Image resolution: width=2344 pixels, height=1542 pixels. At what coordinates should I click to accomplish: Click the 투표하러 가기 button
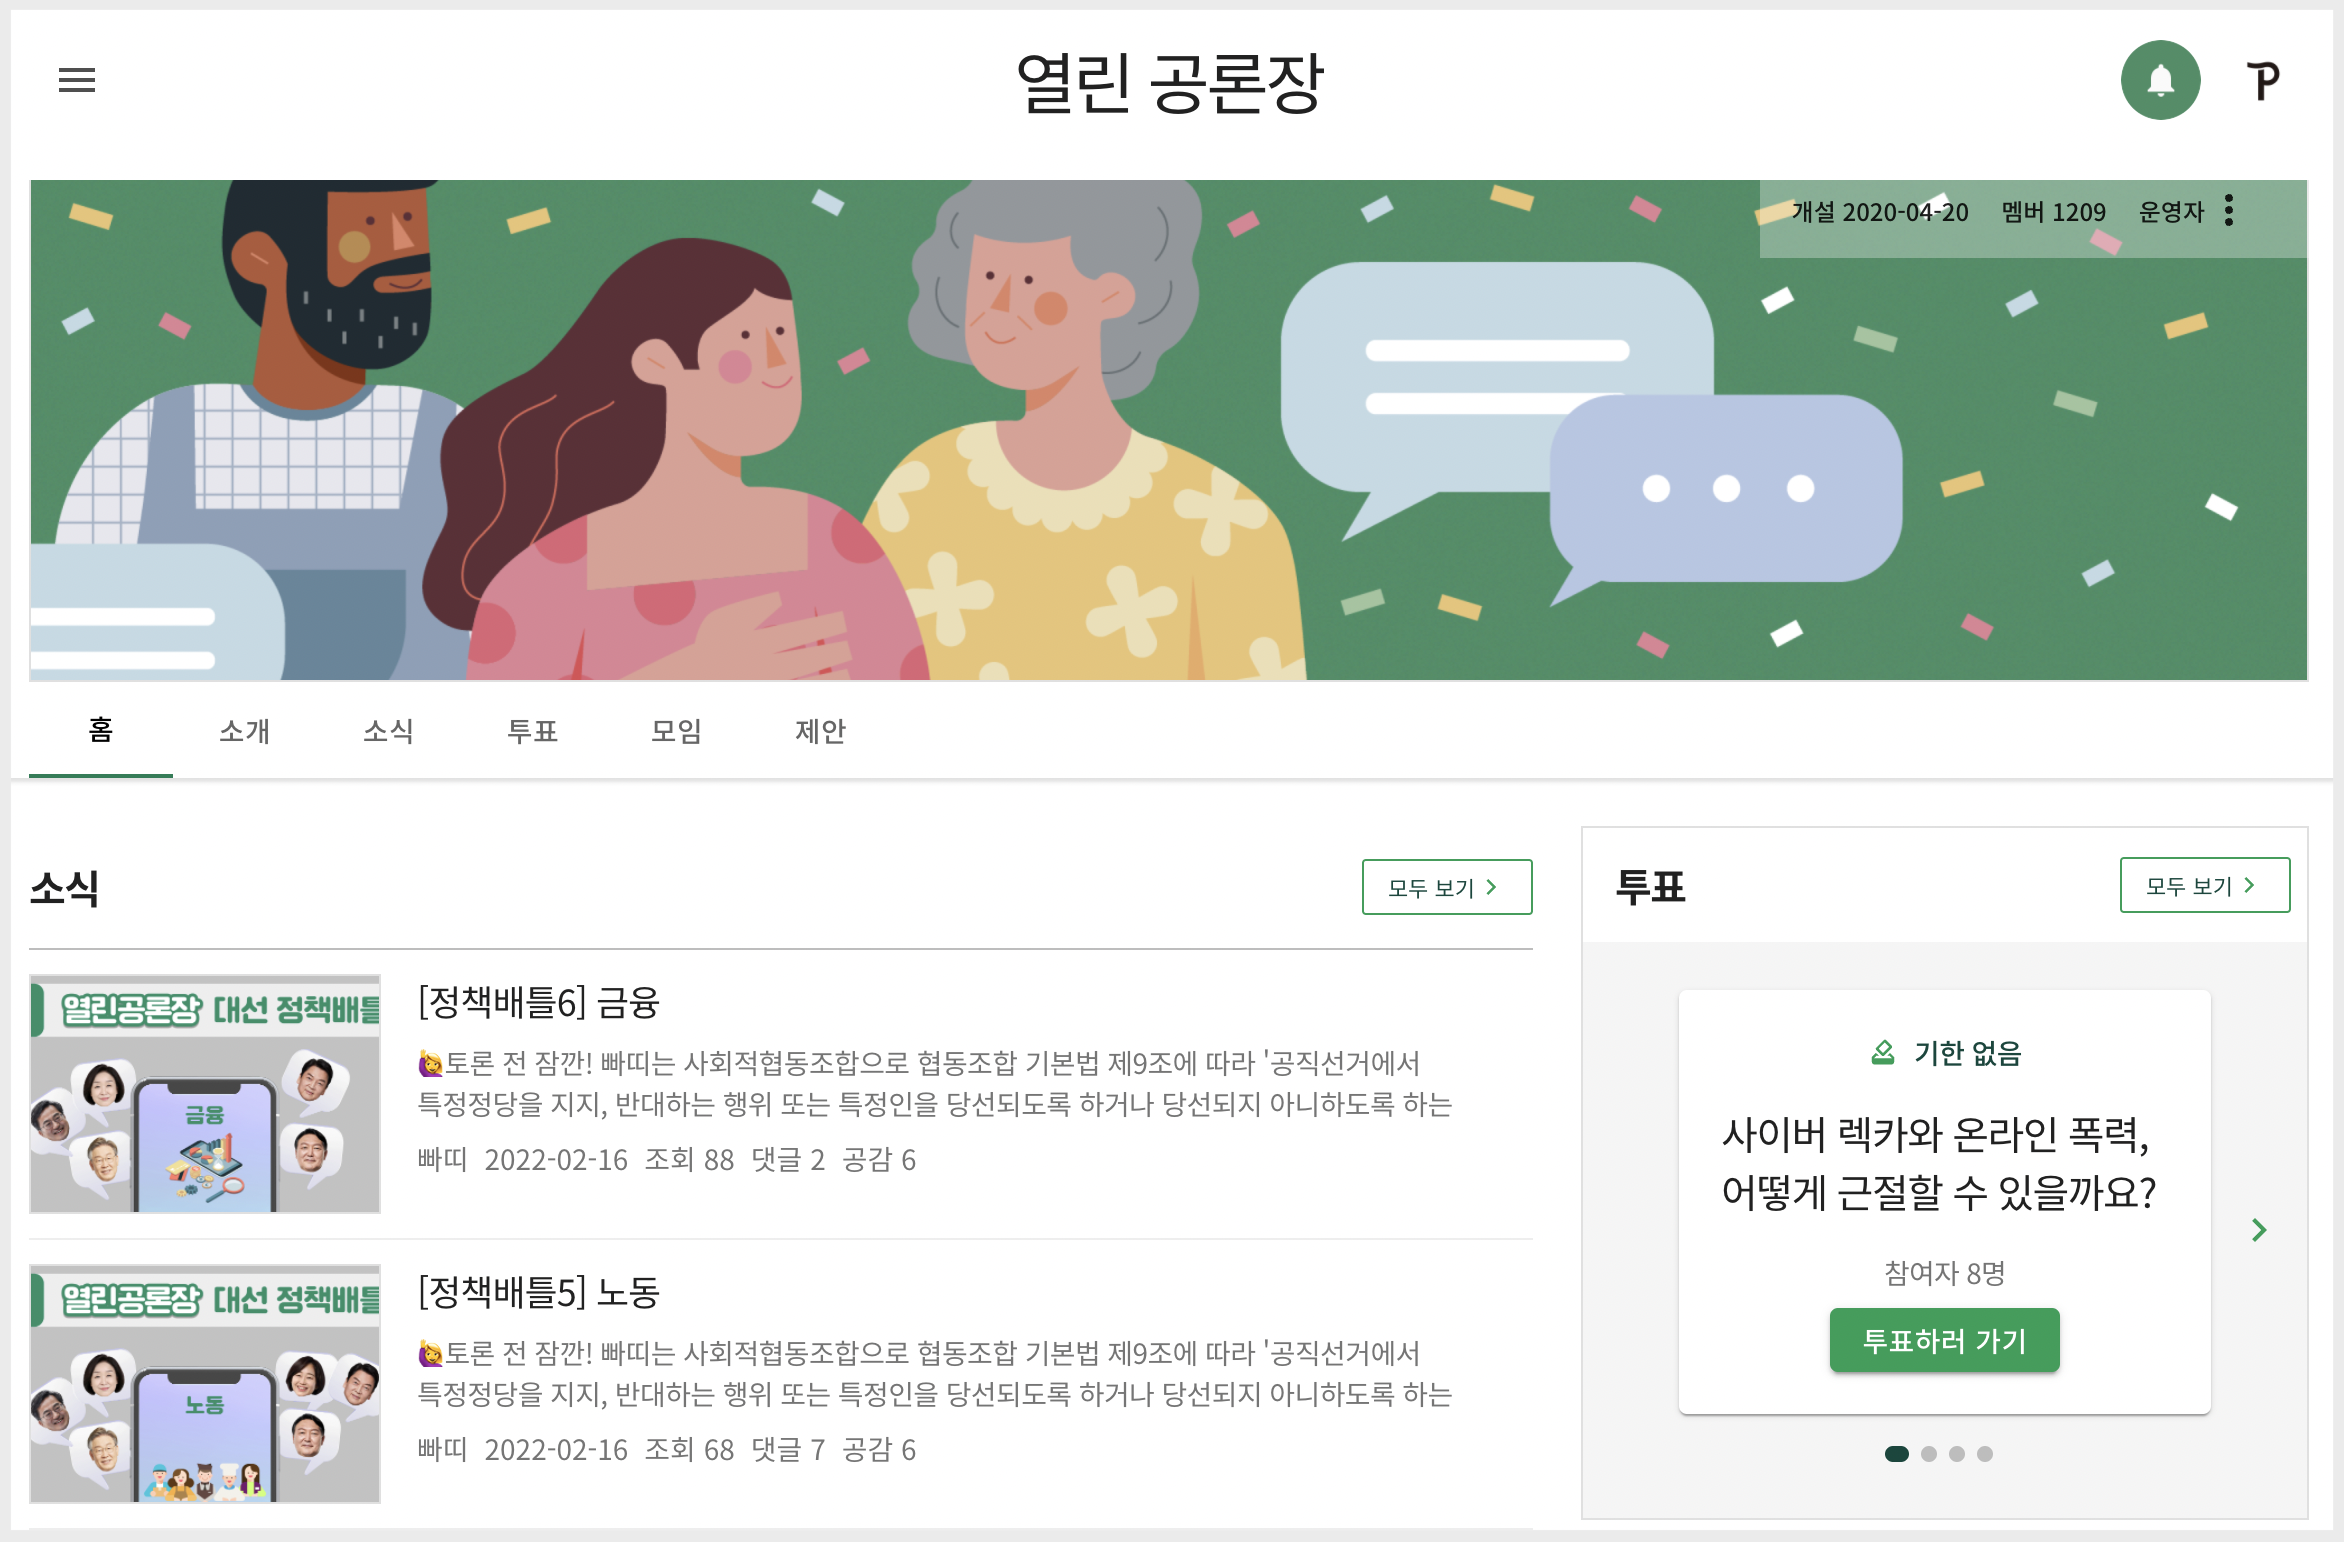pos(1944,1340)
